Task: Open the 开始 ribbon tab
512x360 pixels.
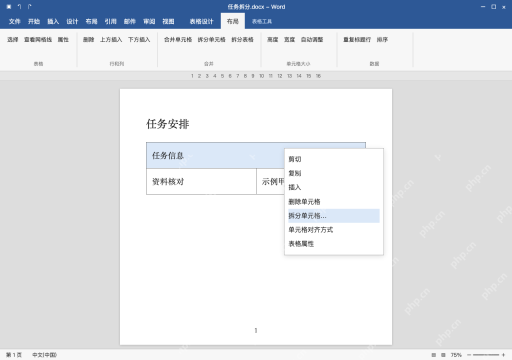Action: click(x=34, y=21)
